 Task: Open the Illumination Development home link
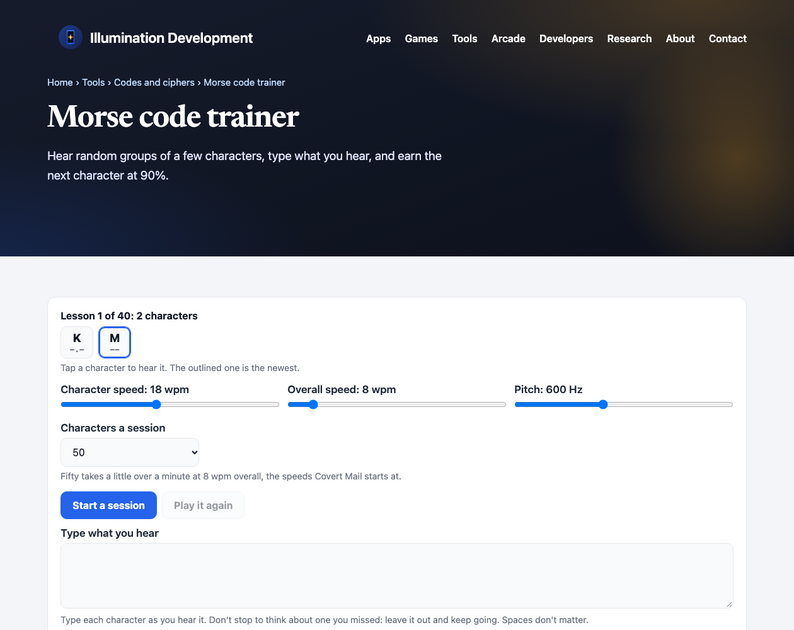tap(156, 38)
